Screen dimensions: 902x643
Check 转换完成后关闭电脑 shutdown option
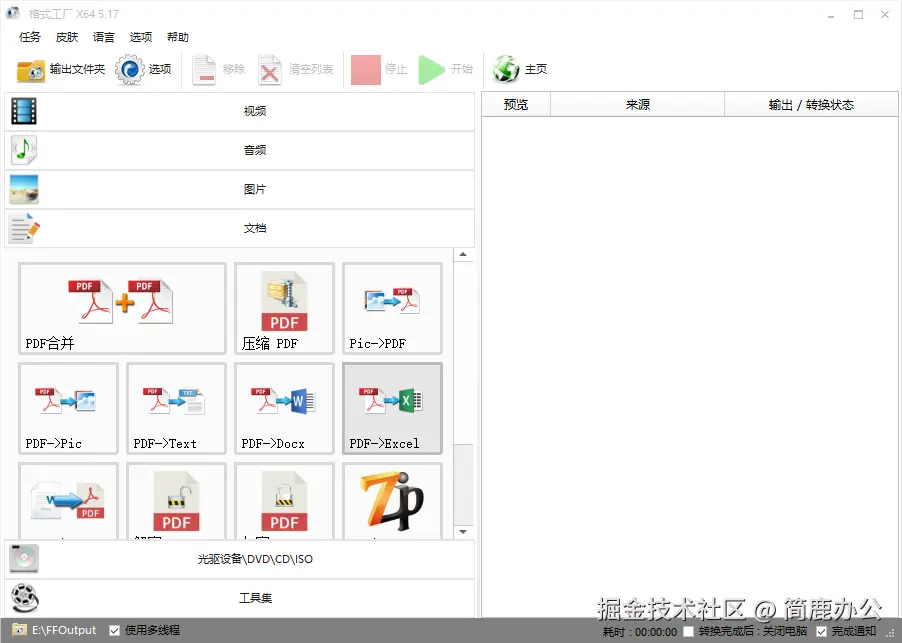(x=689, y=630)
